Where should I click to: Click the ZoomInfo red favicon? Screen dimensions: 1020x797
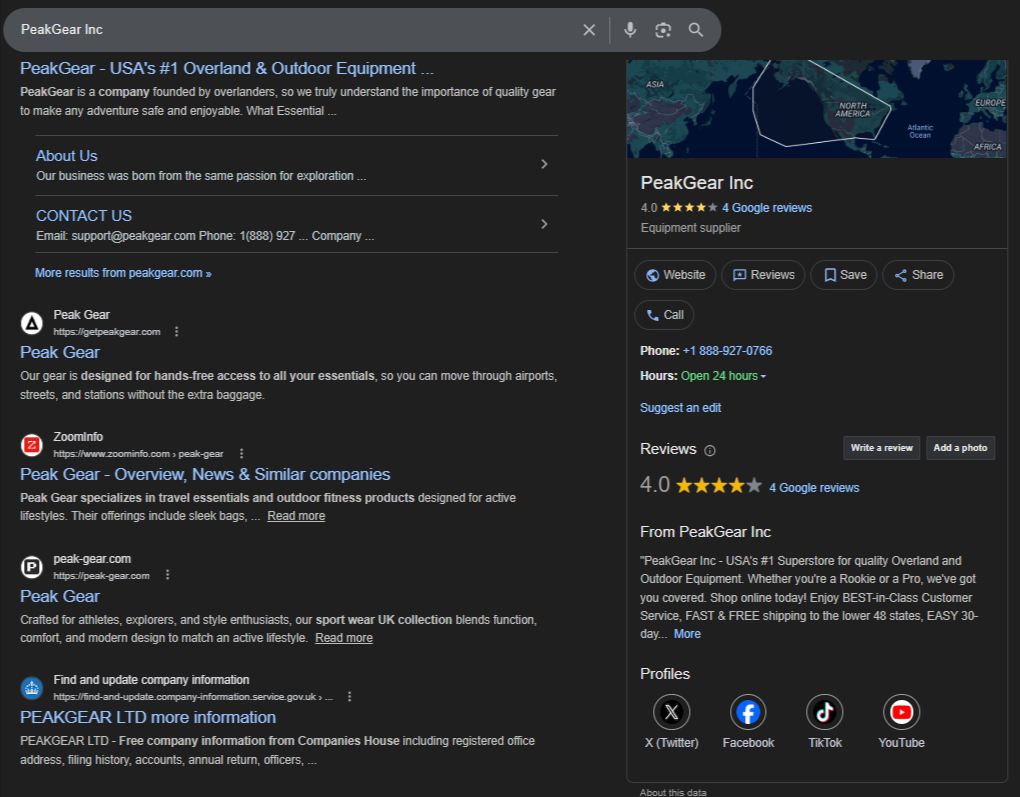click(32, 445)
